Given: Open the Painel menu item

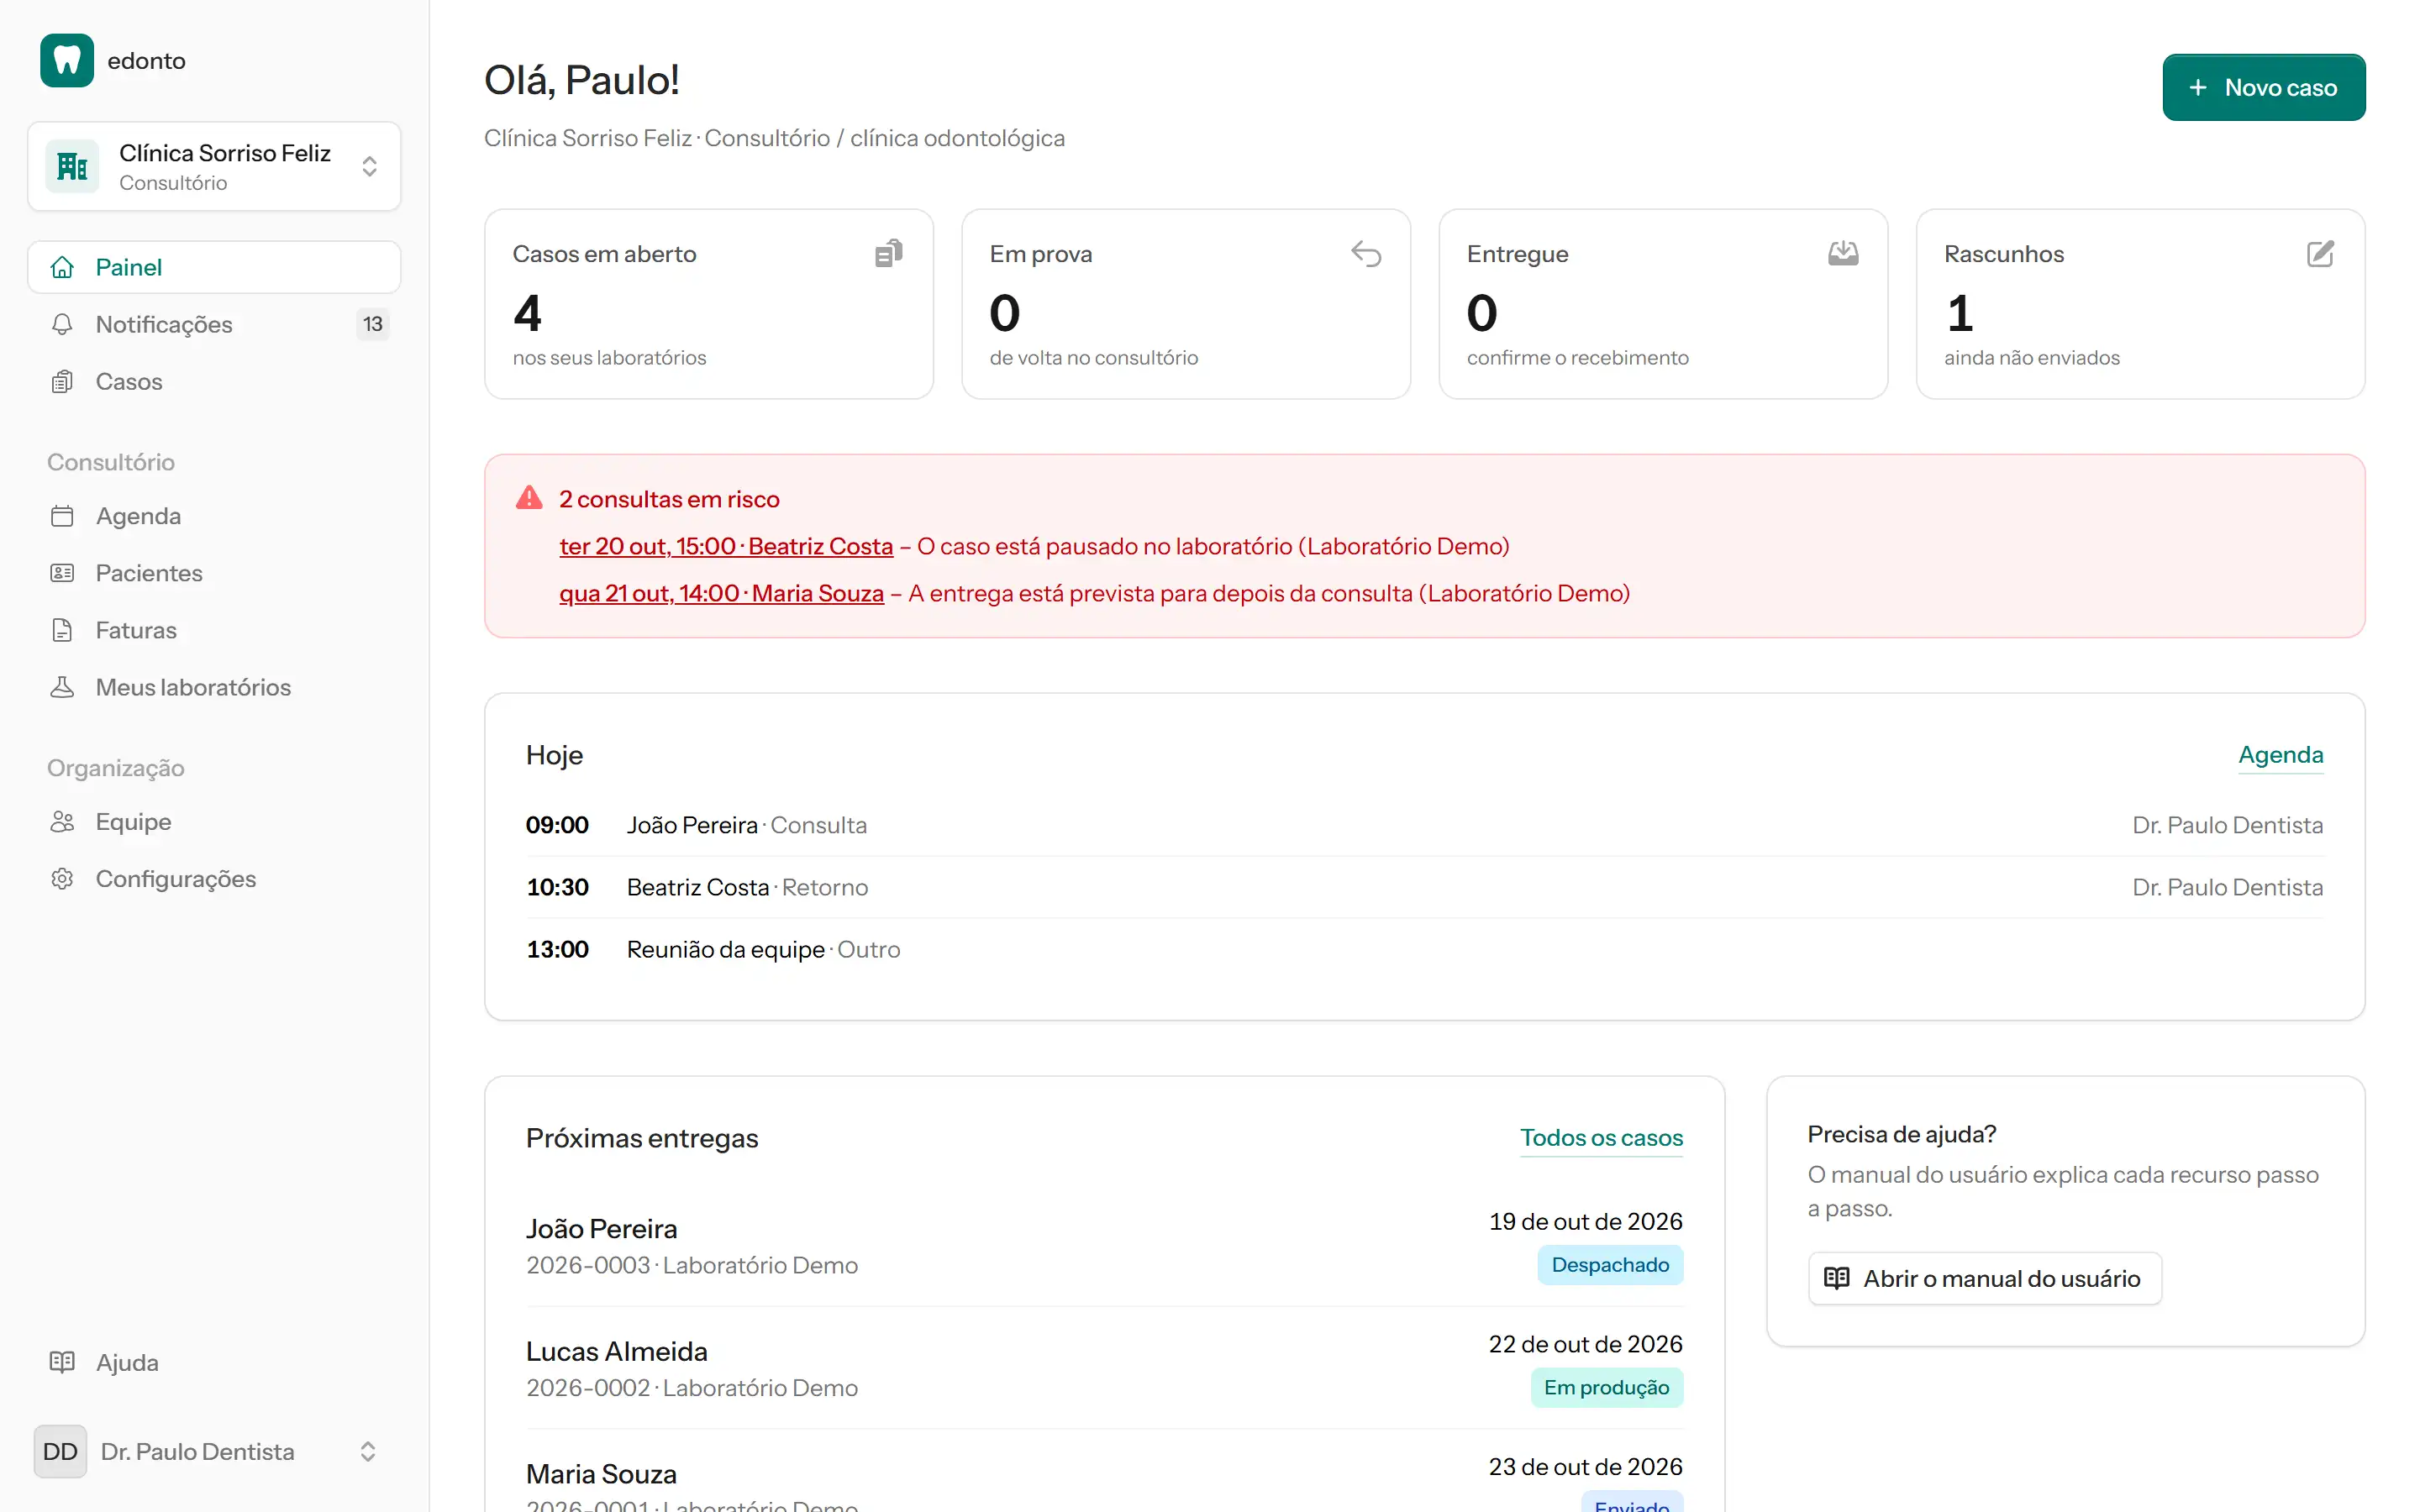Looking at the screenshot, I should tap(214, 267).
